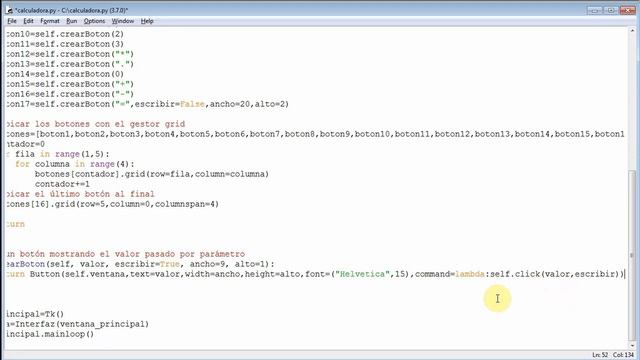Image resolution: width=640 pixels, height=360 pixels.
Task: Open the Edit menu
Action: coord(28,21)
